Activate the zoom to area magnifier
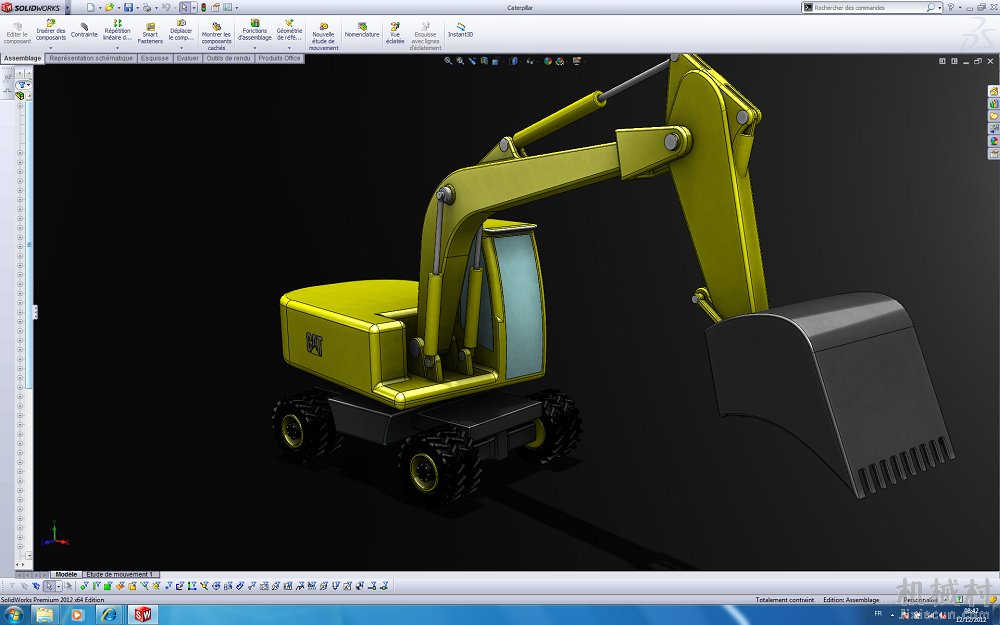 coord(460,61)
